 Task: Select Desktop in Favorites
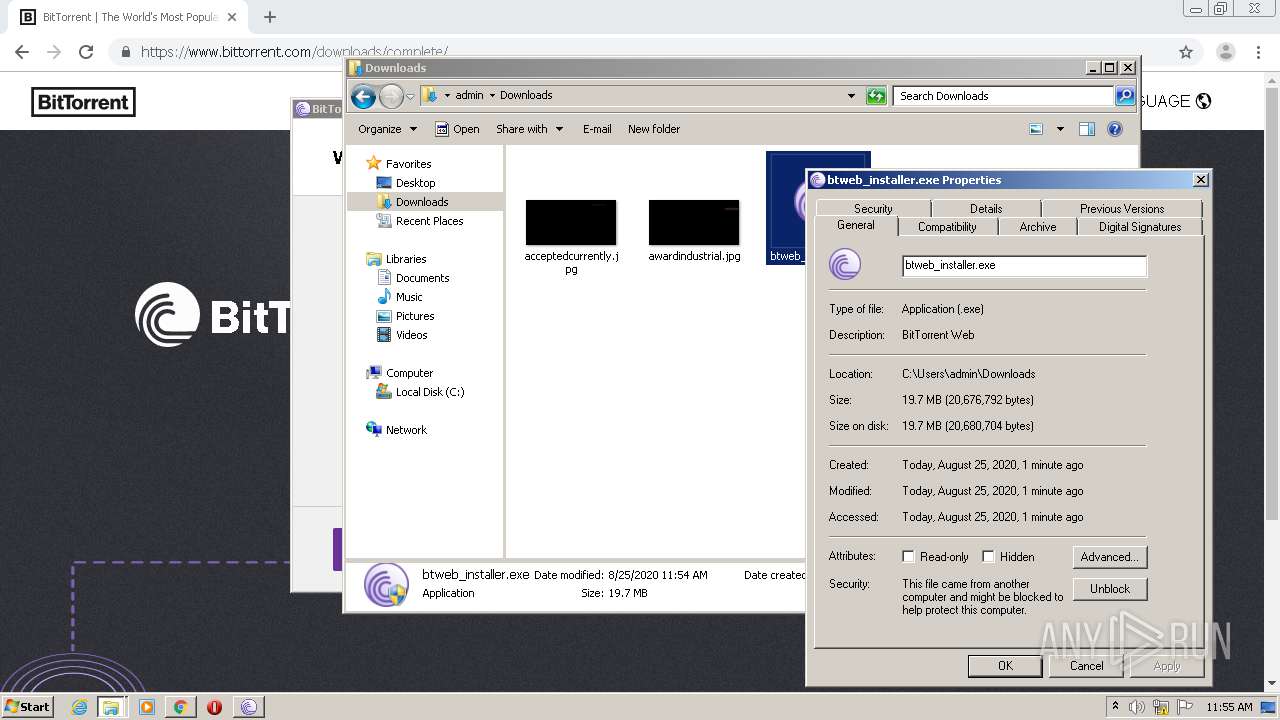point(415,183)
